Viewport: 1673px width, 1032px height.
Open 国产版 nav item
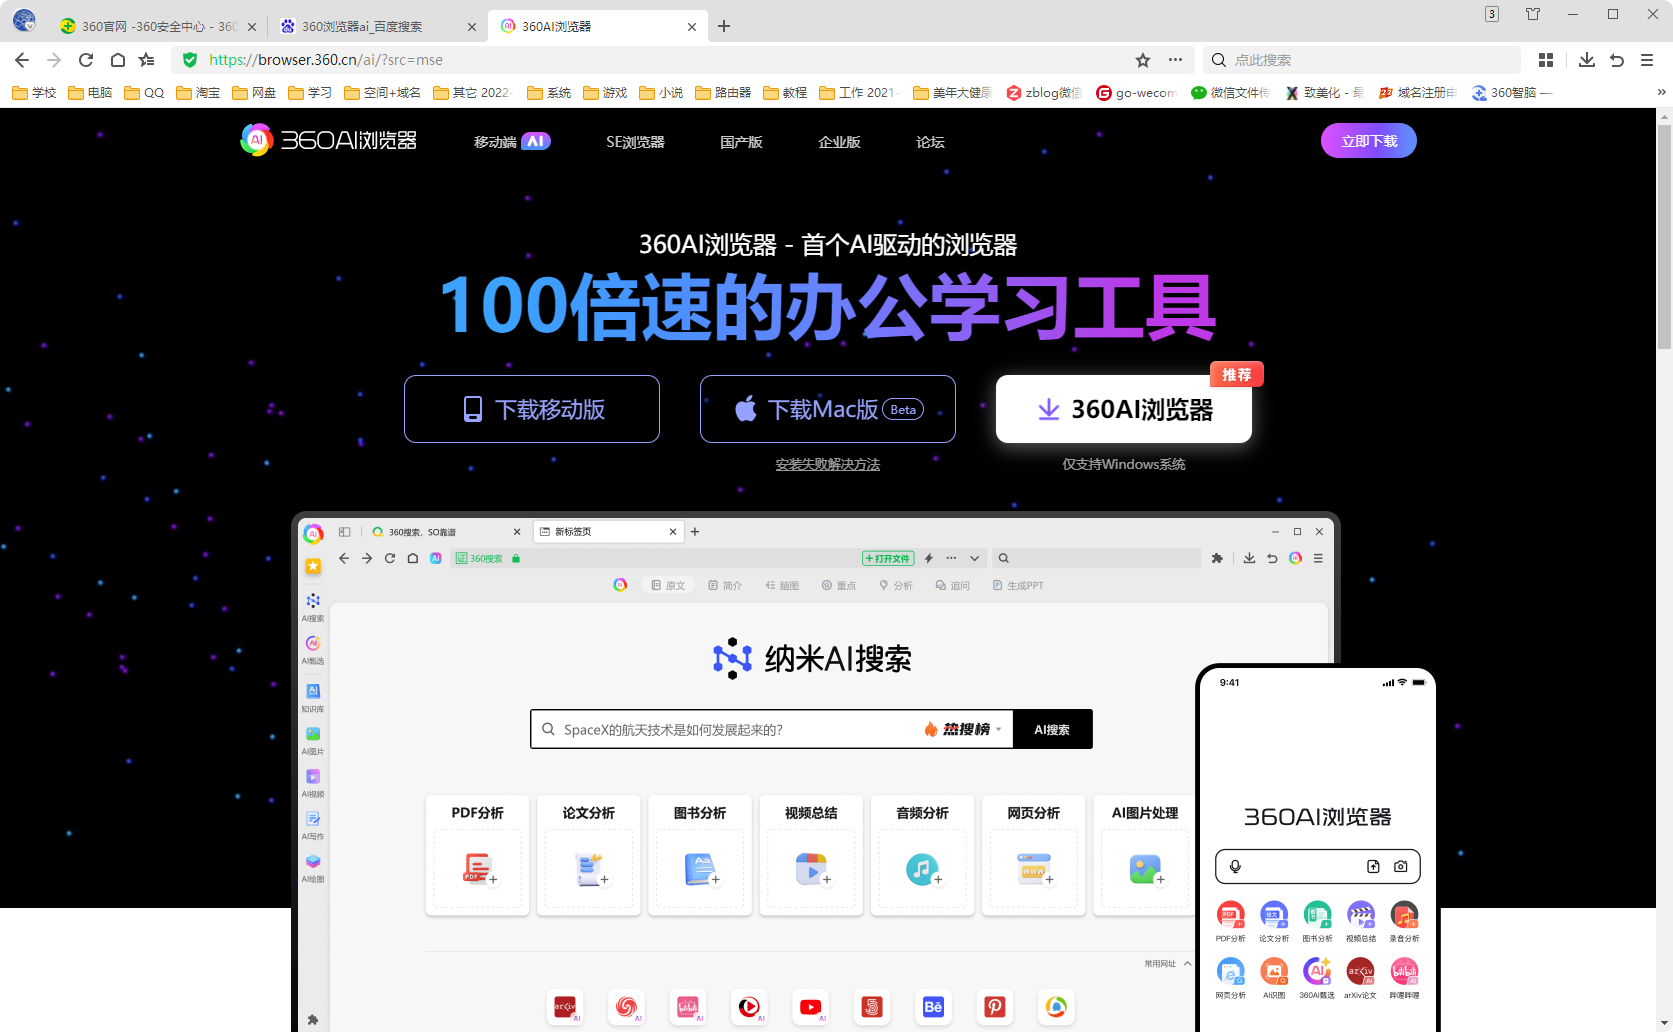pyautogui.click(x=741, y=142)
